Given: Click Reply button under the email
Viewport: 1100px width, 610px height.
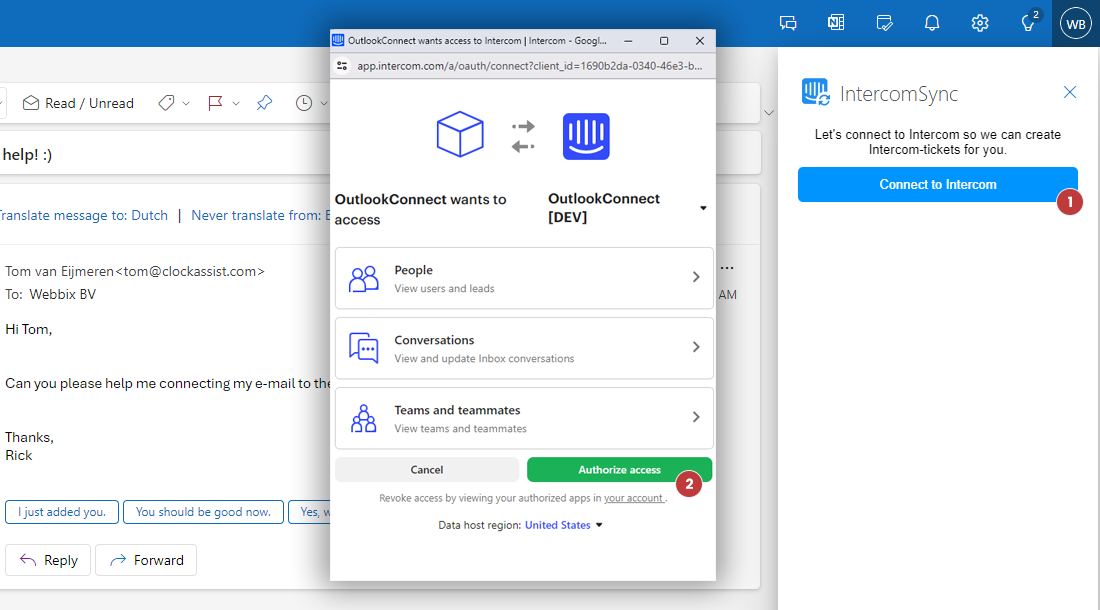Looking at the screenshot, I should [48, 560].
